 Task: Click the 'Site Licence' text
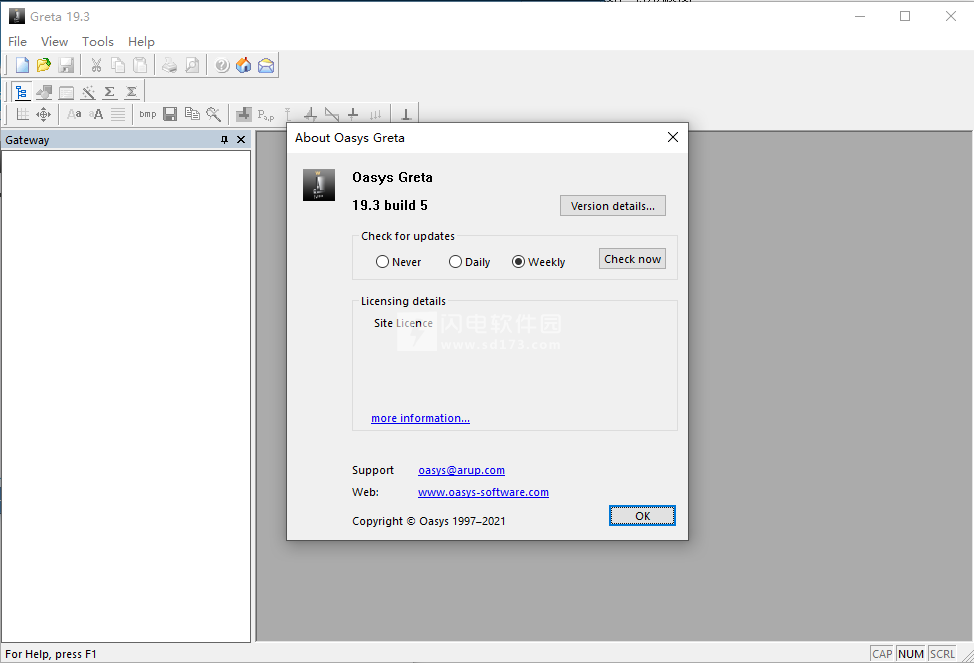(403, 323)
